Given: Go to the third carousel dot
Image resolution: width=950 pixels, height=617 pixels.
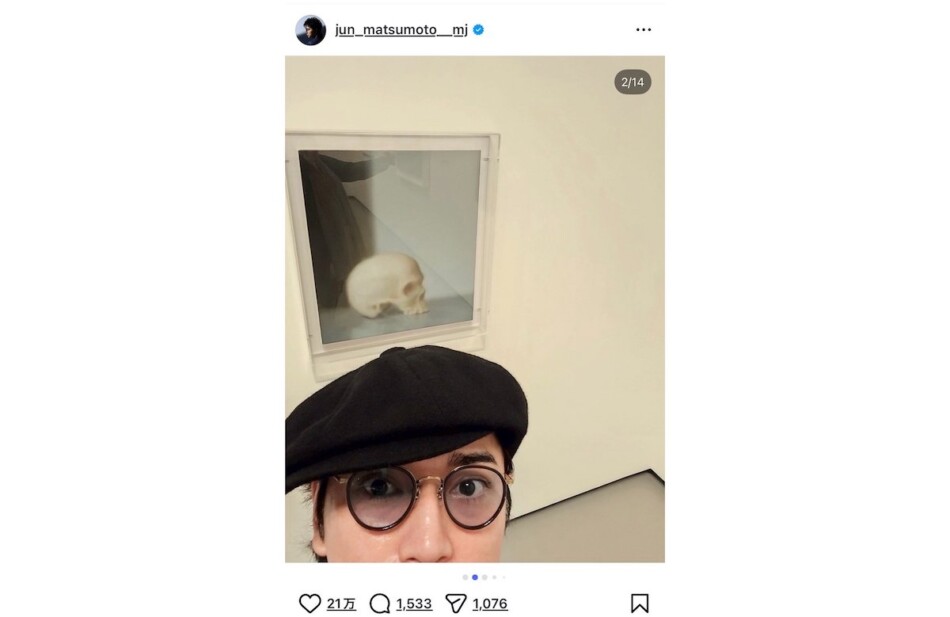Looking at the screenshot, I should (485, 577).
